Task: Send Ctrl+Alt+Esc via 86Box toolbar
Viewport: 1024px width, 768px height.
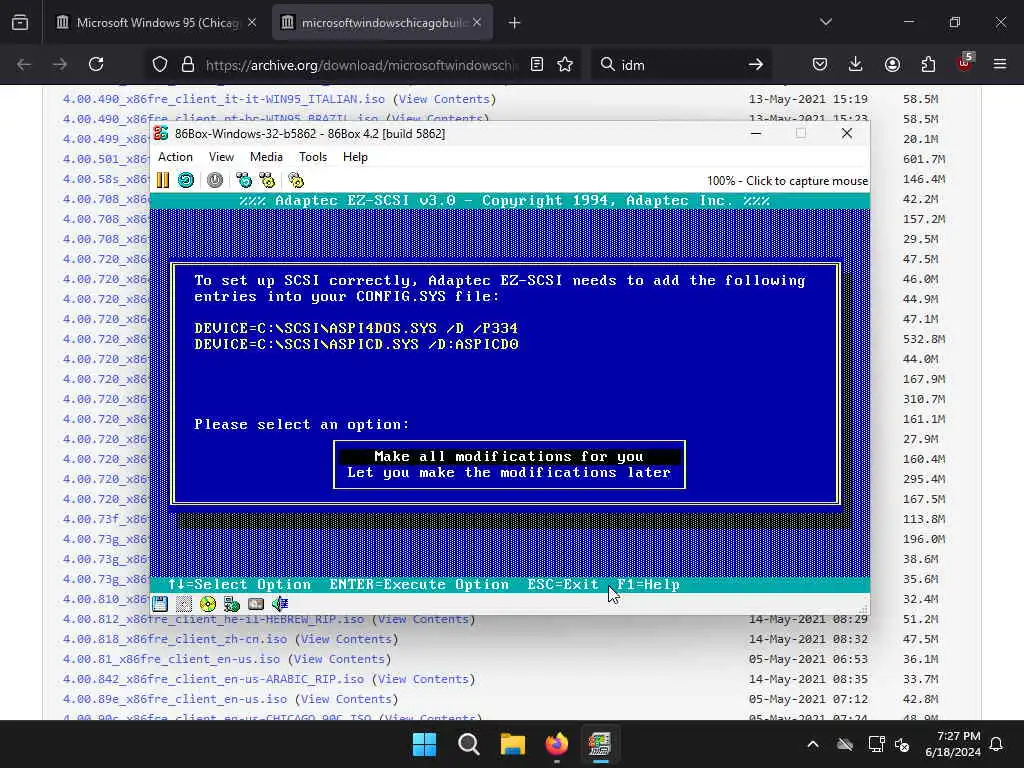Action: (267, 180)
